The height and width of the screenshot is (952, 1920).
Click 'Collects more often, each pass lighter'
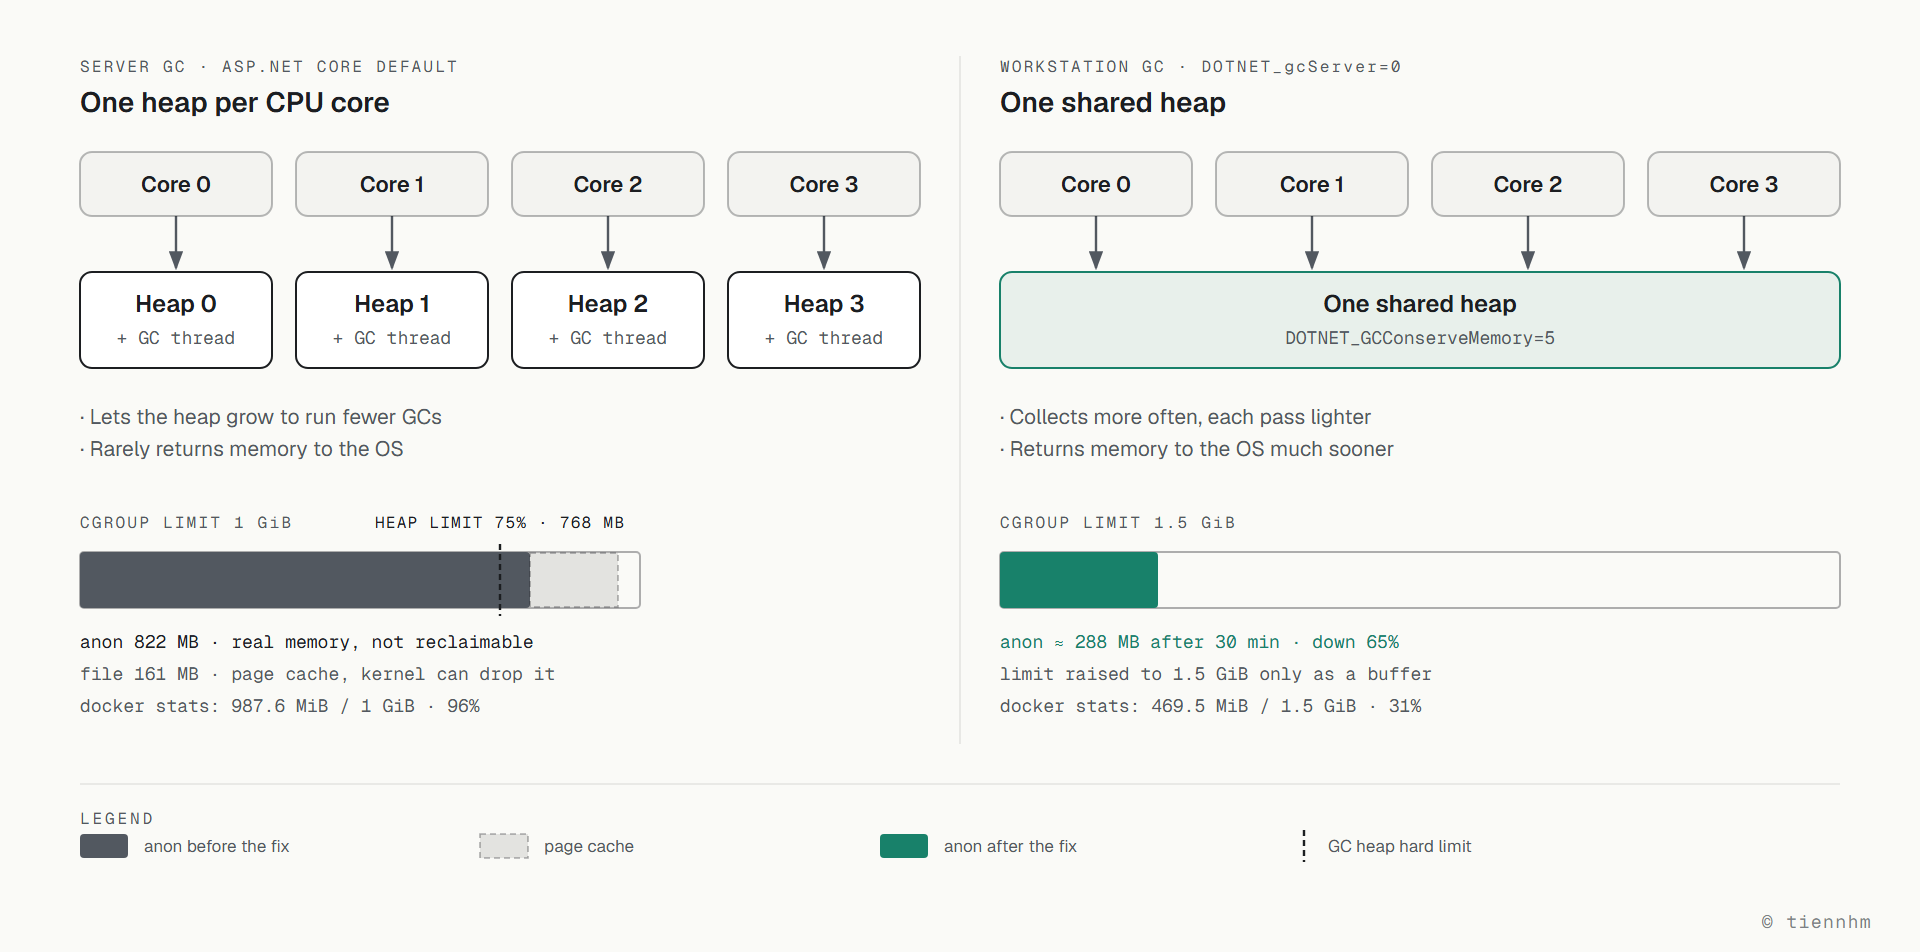pyautogui.click(x=1185, y=417)
